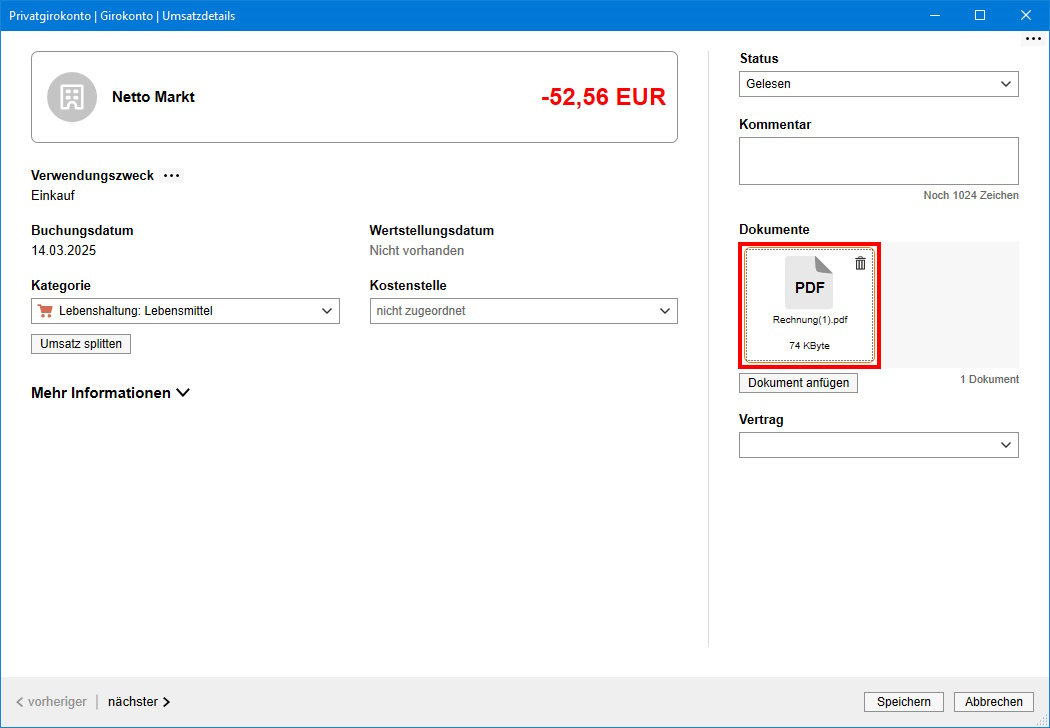
Task: Click the Umsatz splitten button
Action: click(x=81, y=344)
